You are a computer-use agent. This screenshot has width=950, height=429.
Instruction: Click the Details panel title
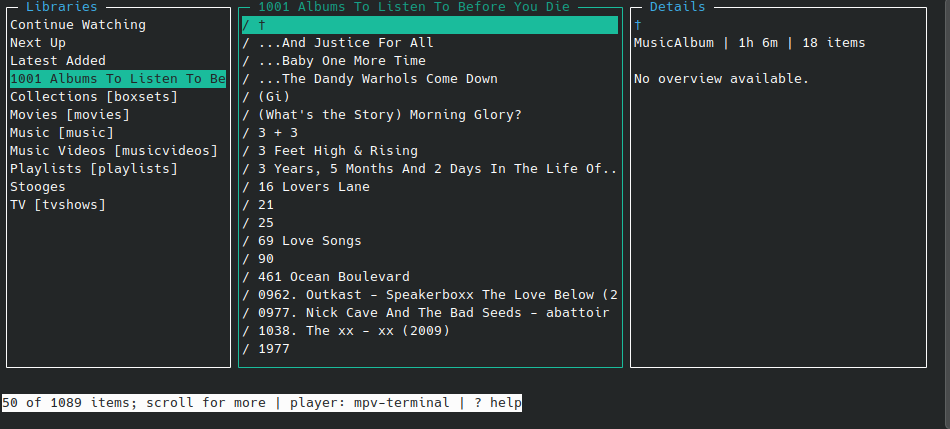[677, 7]
